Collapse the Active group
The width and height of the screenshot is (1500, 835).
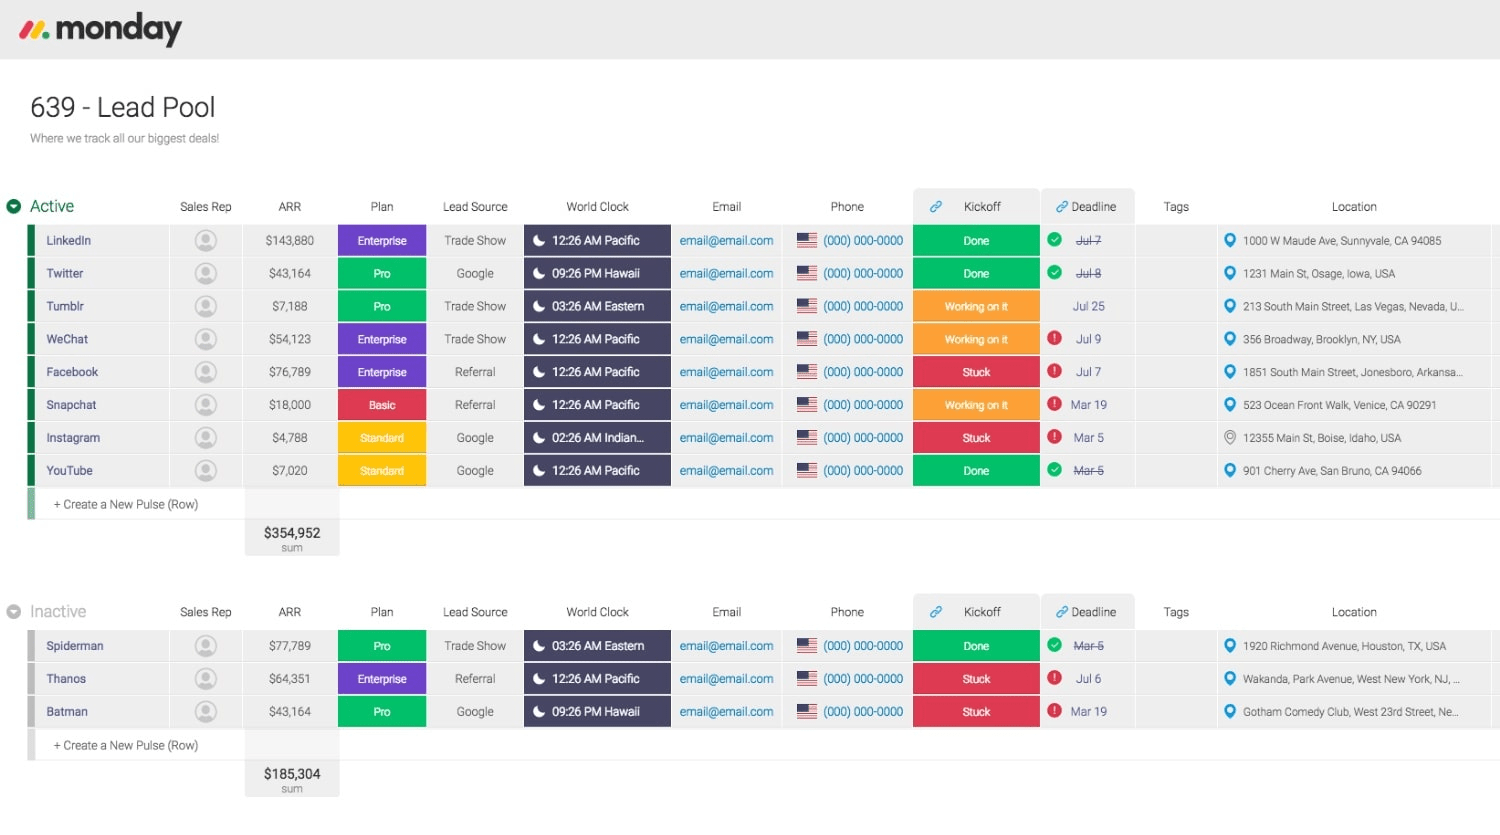point(14,207)
